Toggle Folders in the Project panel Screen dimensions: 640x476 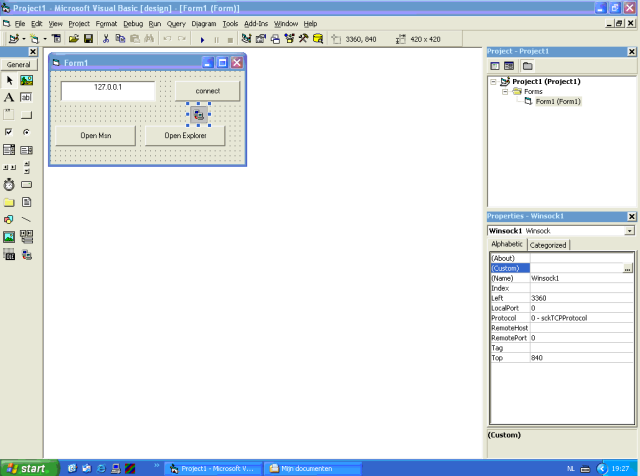(x=527, y=66)
